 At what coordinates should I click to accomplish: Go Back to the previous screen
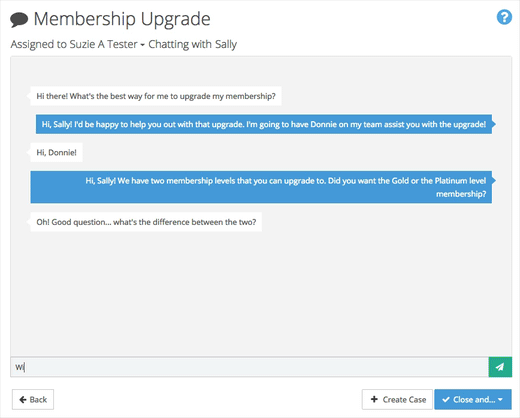tap(33, 399)
